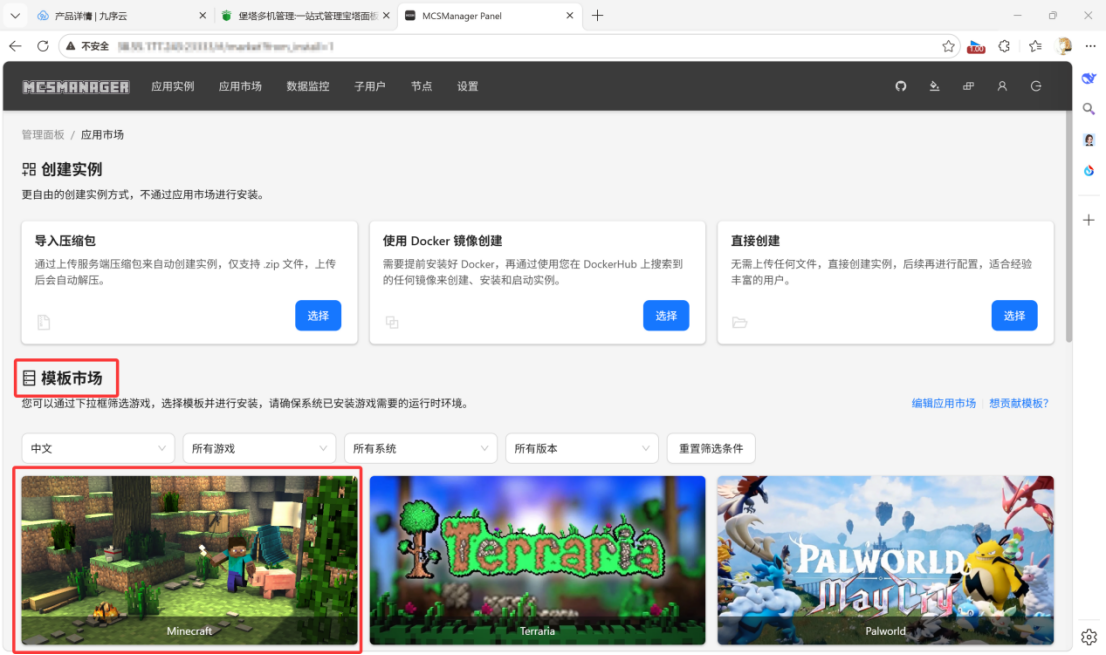Click 选择 on the 直接创建 card
The image size is (1106, 655).
[x=1014, y=315]
